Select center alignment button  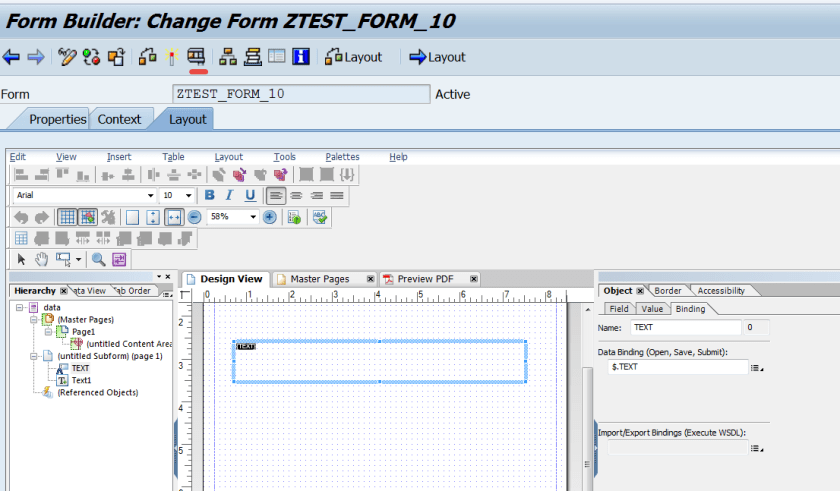tap(296, 195)
